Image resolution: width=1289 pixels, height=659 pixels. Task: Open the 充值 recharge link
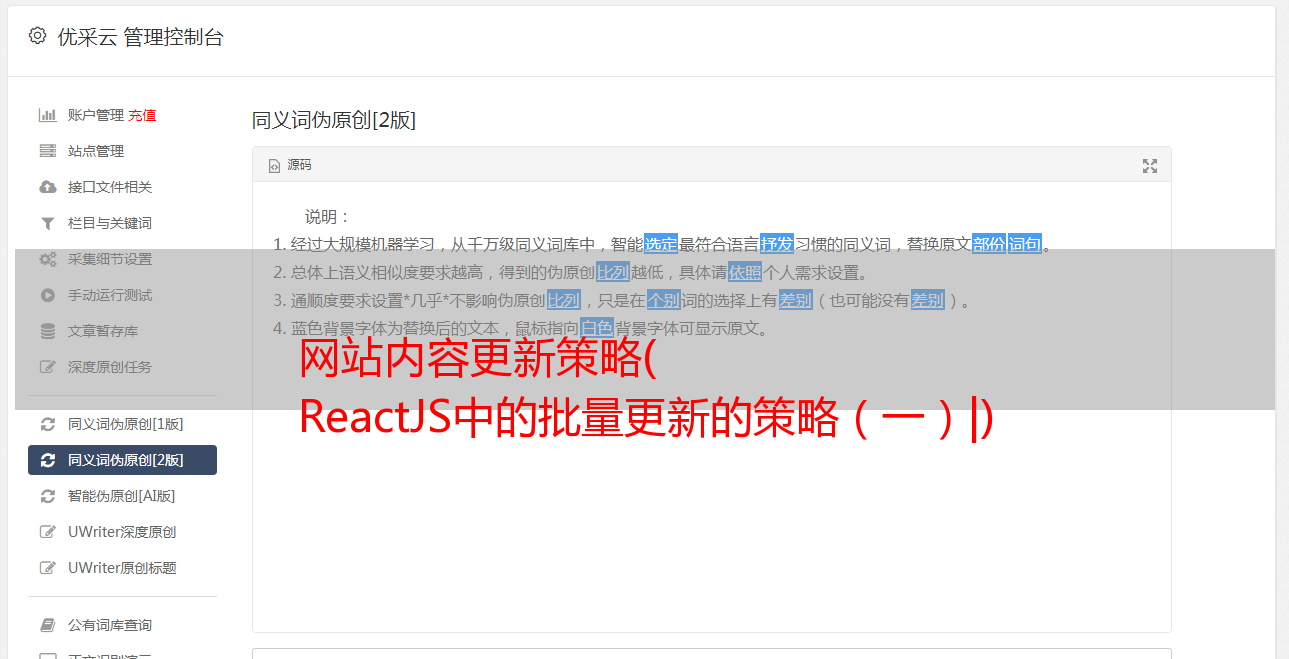pyautogui.click(x=142, y=115)
